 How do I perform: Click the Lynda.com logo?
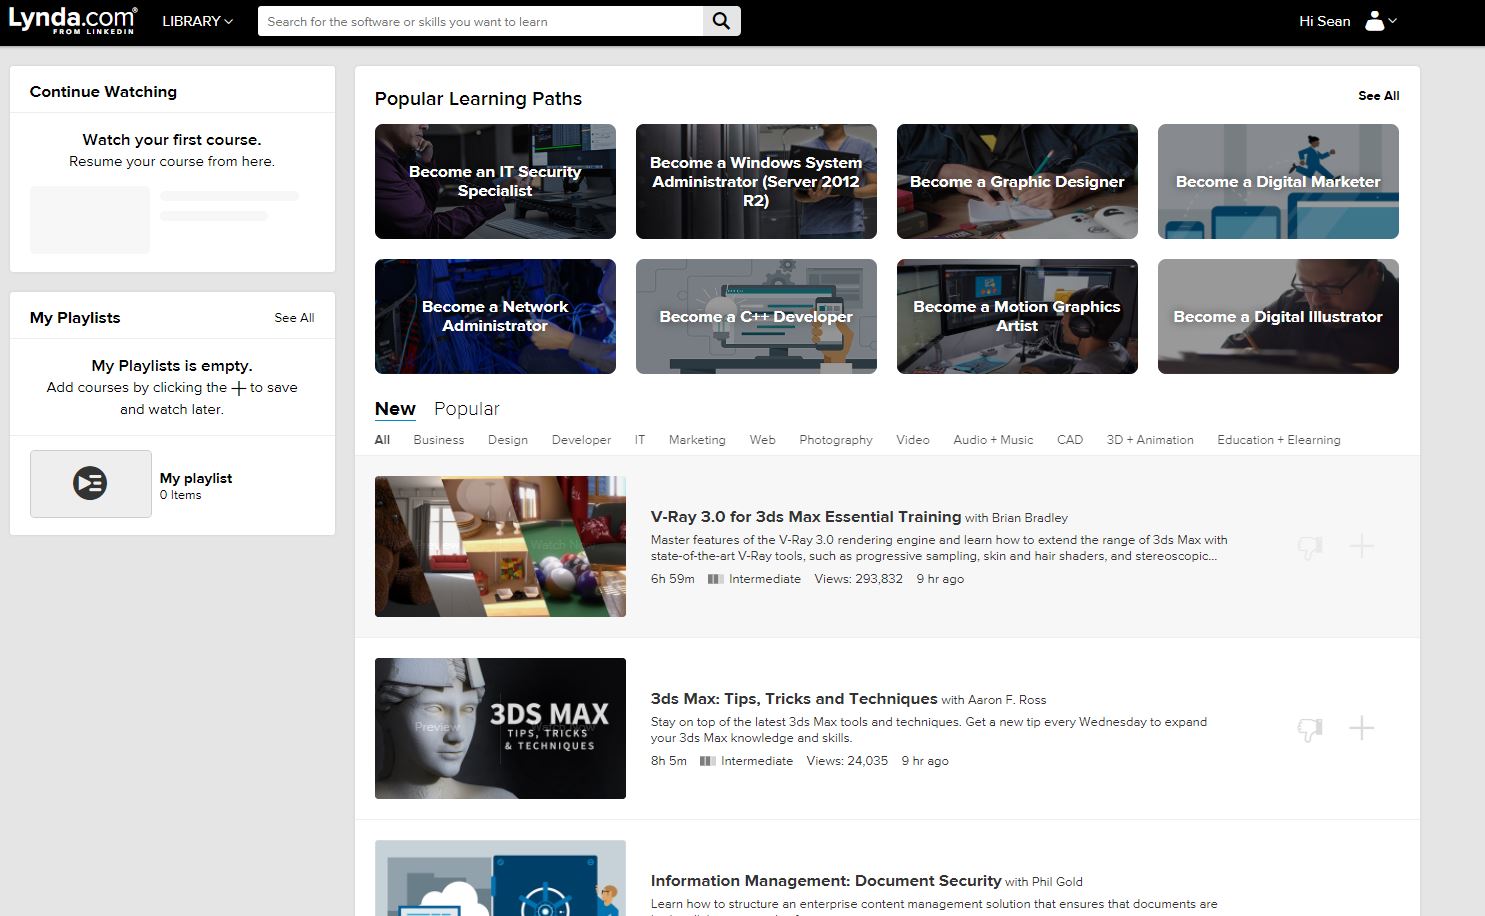72,20
